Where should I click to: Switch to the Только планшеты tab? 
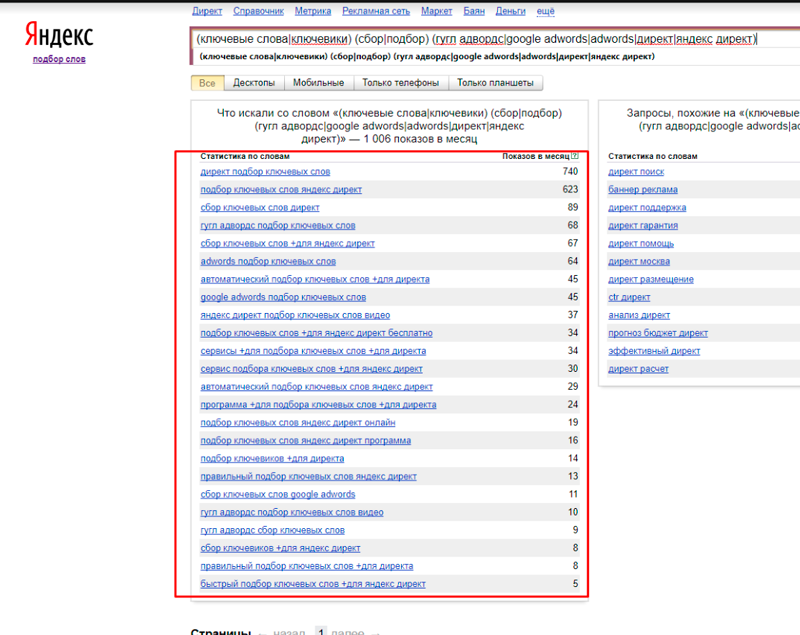coord(495,83)
